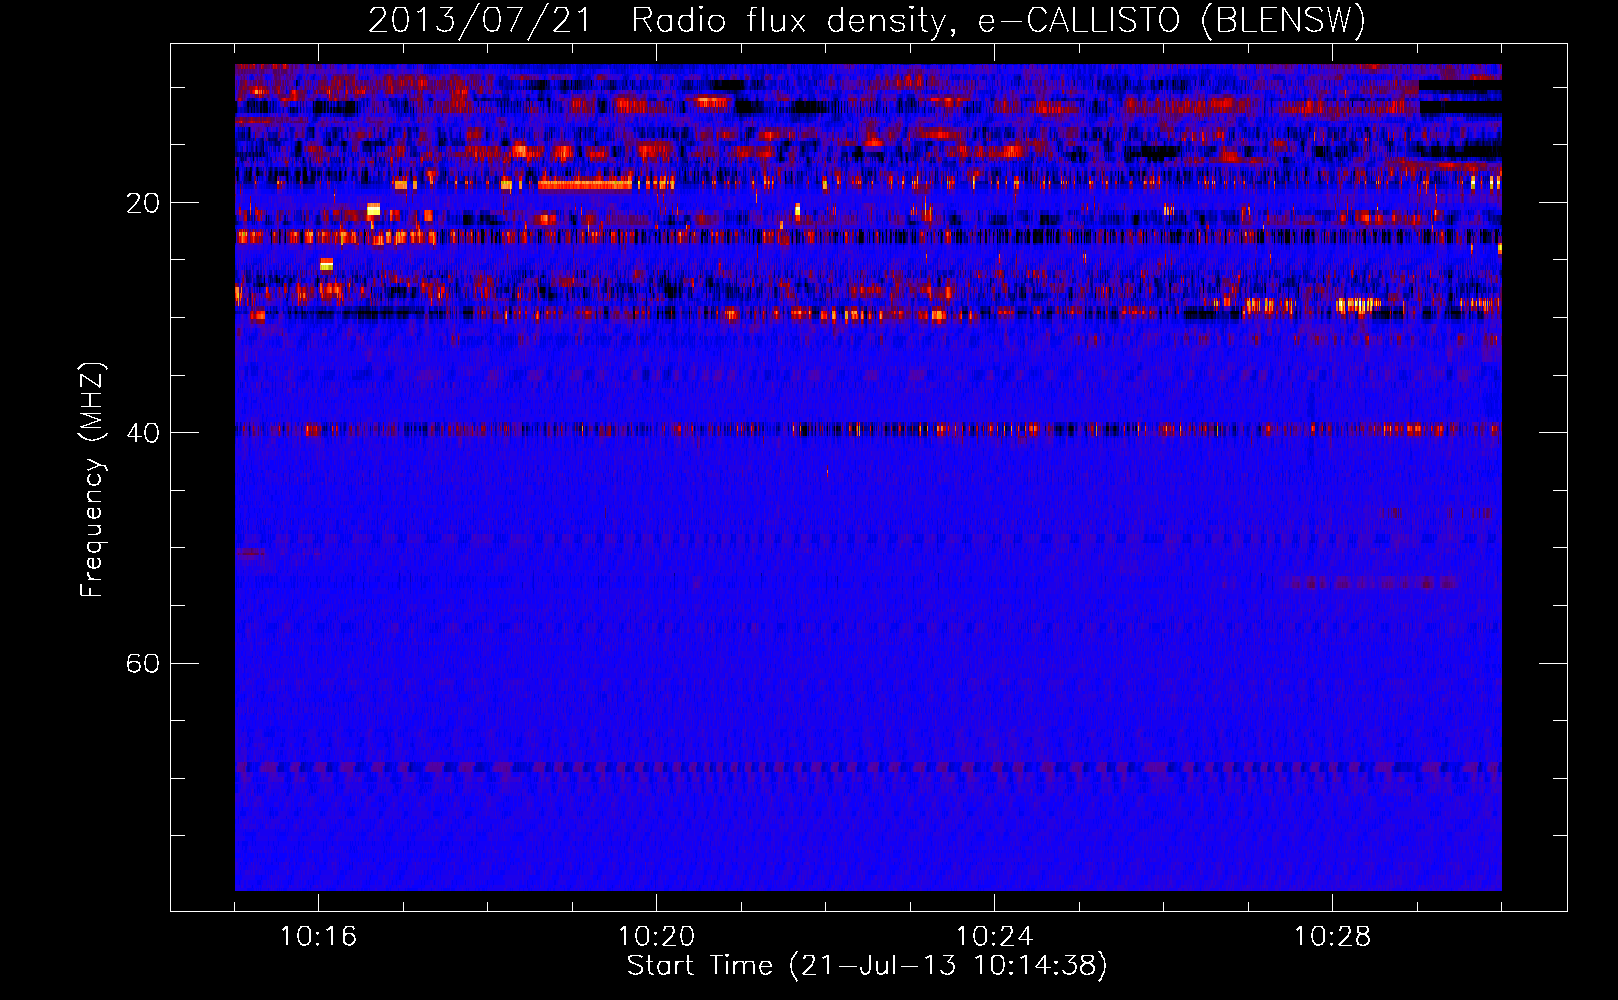Screen dimensions: 1618x1000
Task: Click the Frequency (MHZ) axis label
Action: click(x=92, y=480)
